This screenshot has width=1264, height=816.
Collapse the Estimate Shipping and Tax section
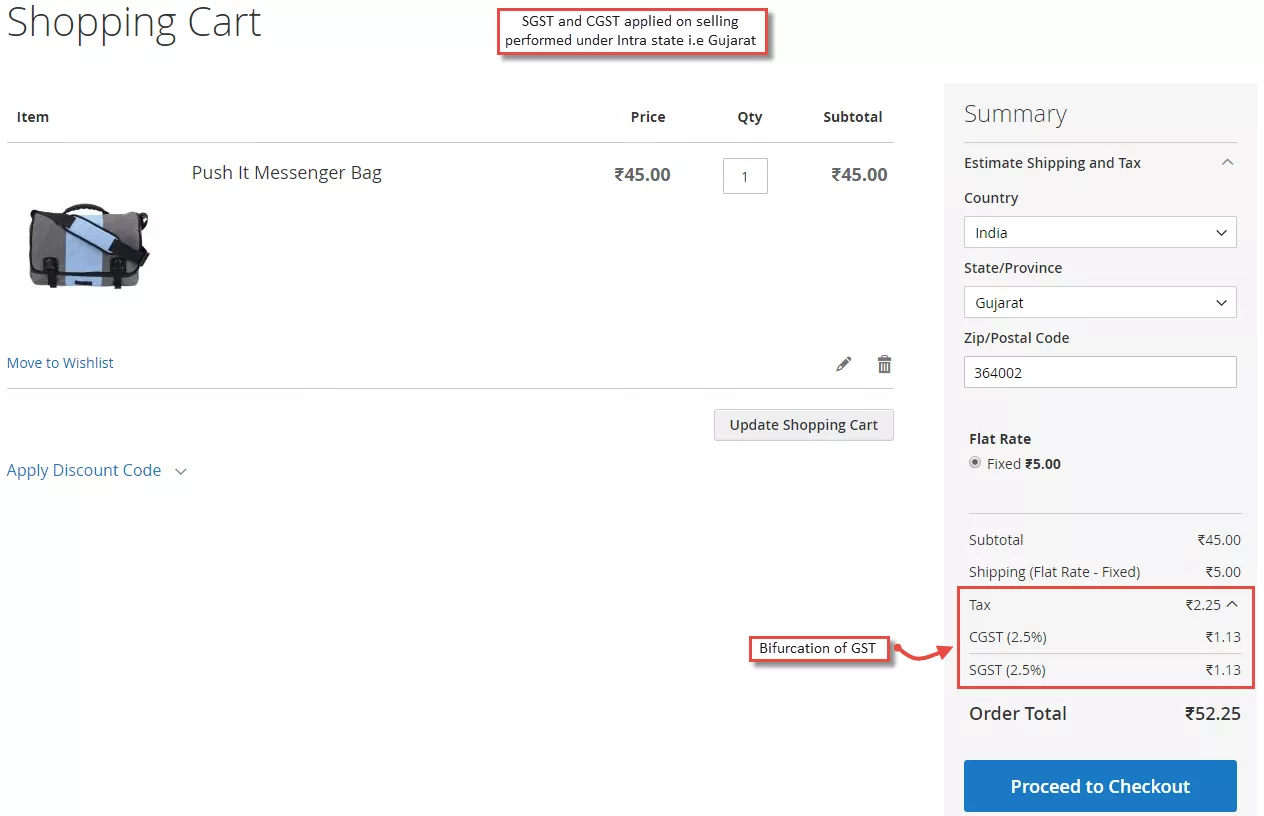[1228, 163]
